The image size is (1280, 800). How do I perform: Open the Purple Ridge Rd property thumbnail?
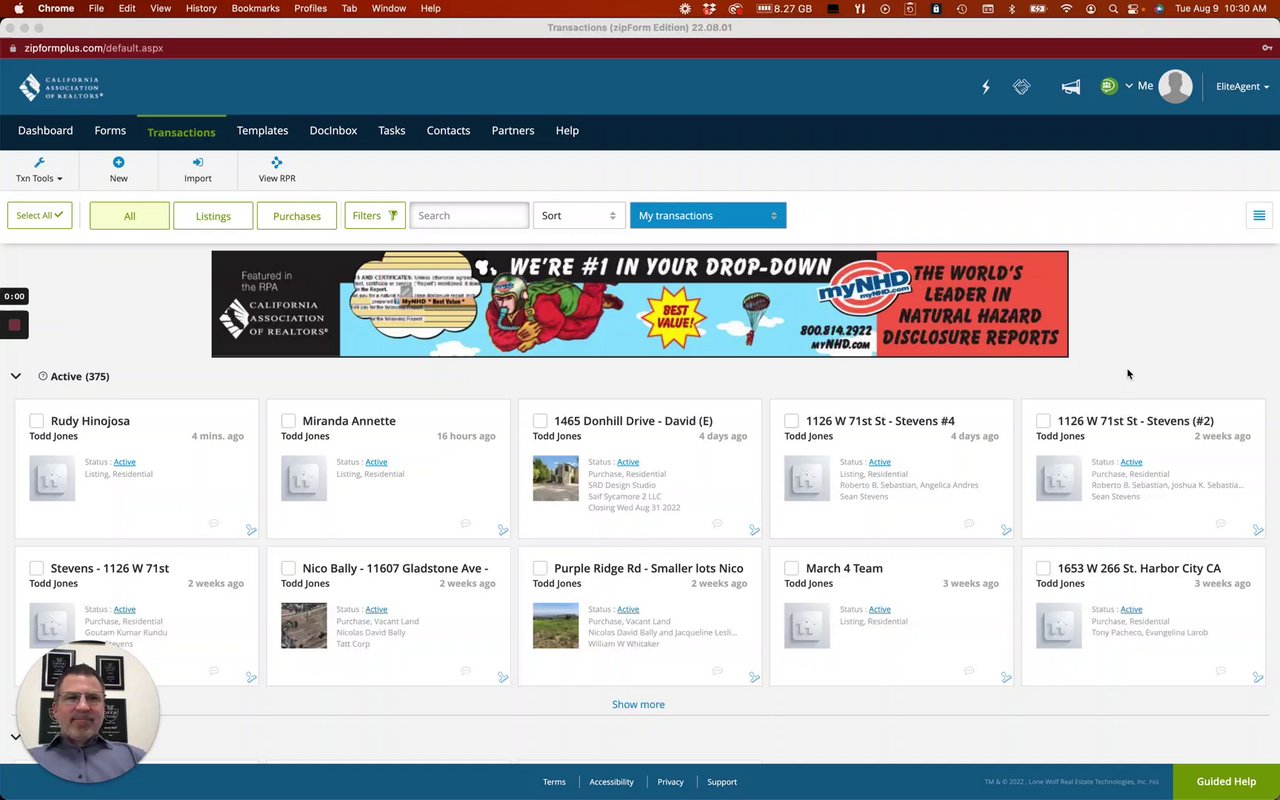556,625
